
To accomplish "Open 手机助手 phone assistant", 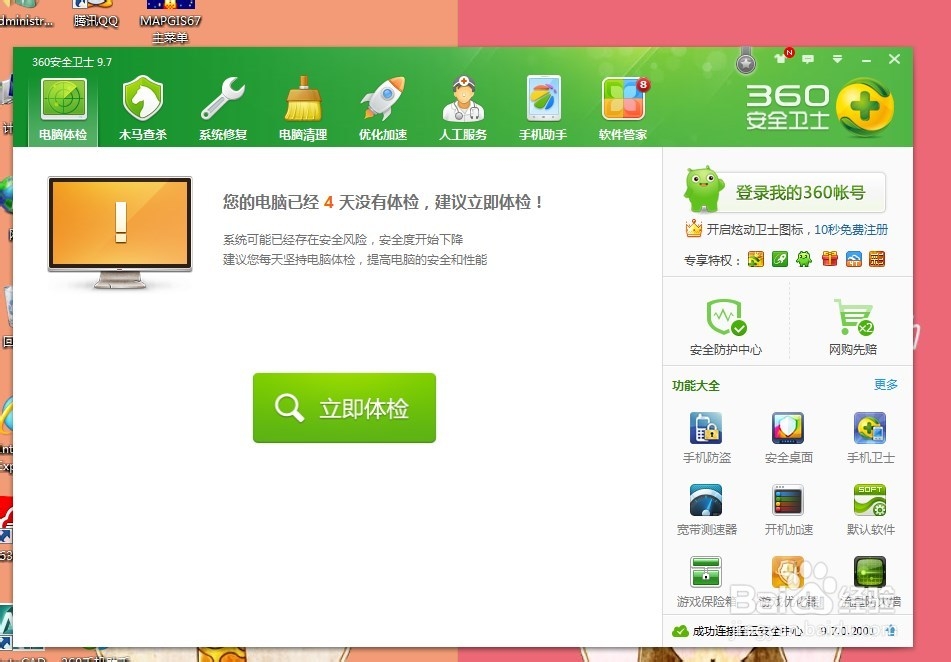I will [x=543, y=110].
